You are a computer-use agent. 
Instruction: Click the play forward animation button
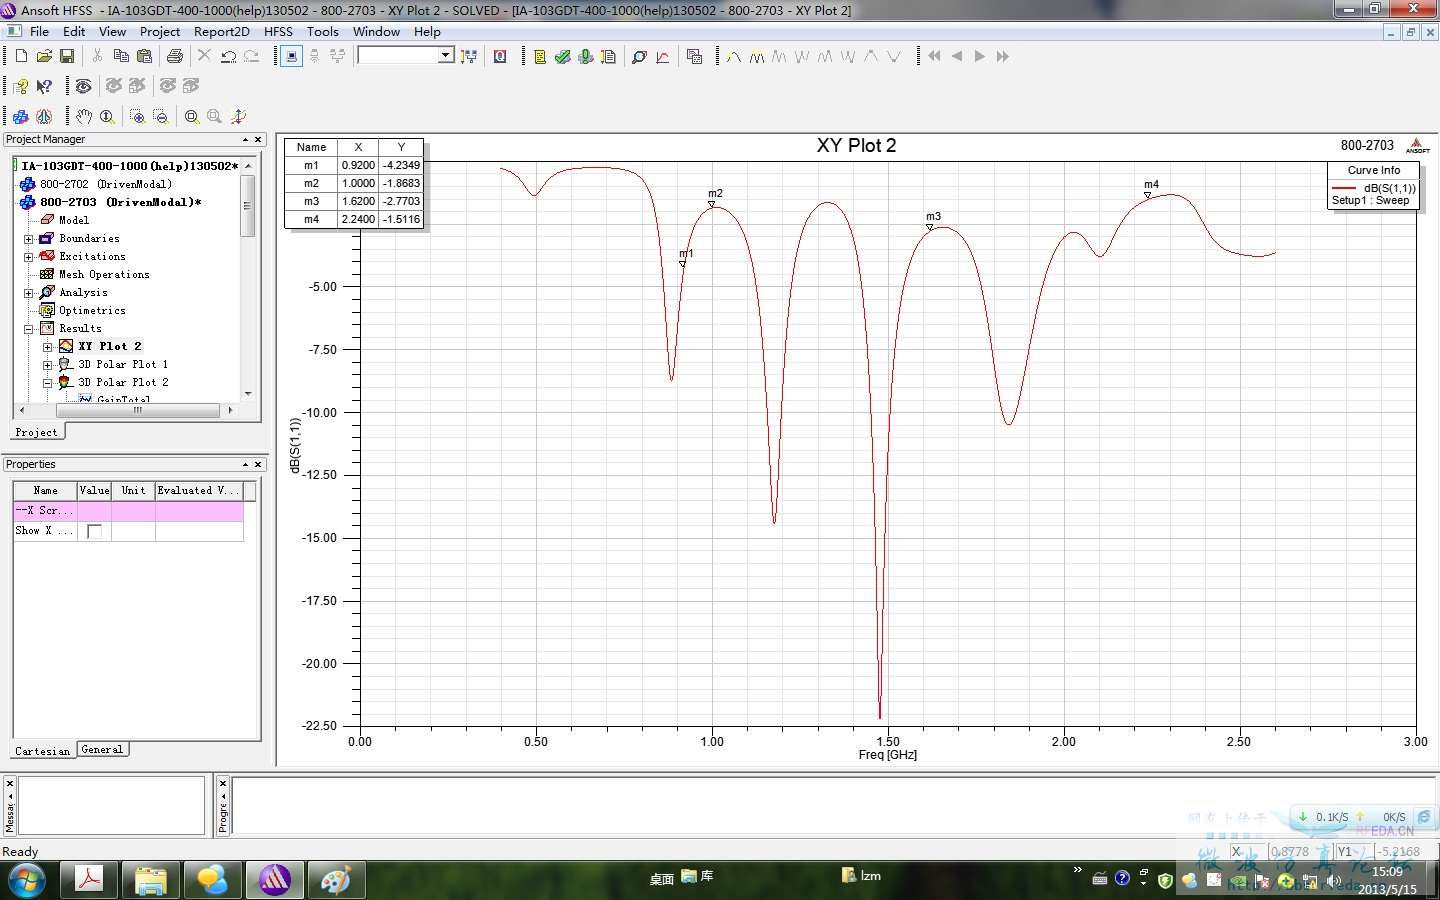(x=980, y=56)
